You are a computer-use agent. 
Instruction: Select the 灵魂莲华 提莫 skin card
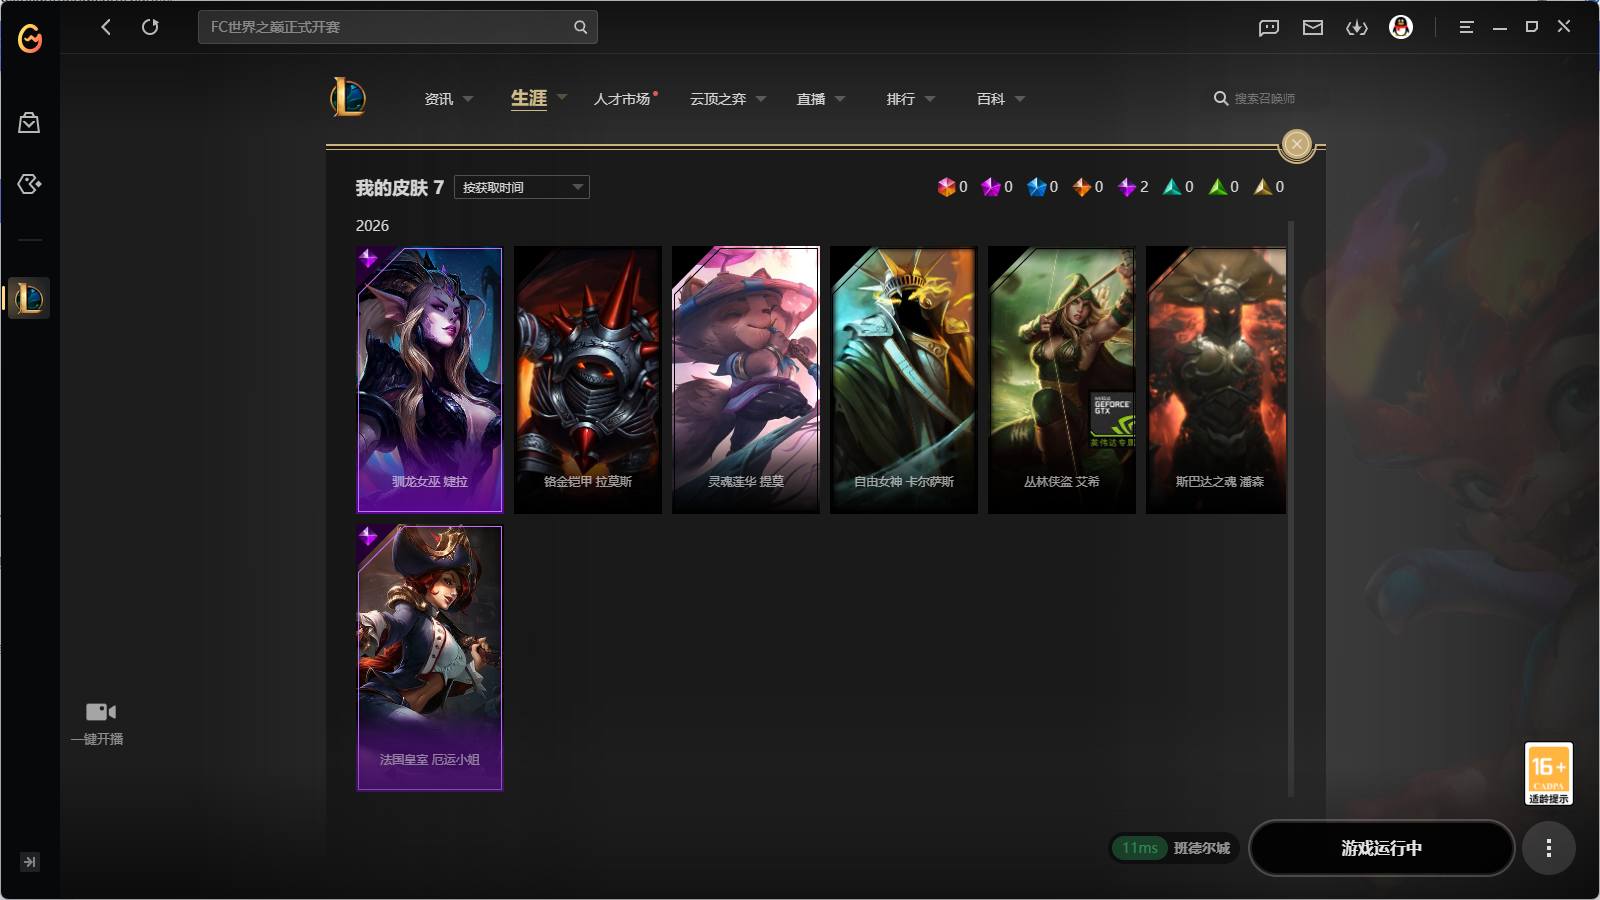(x=746, y=380)
